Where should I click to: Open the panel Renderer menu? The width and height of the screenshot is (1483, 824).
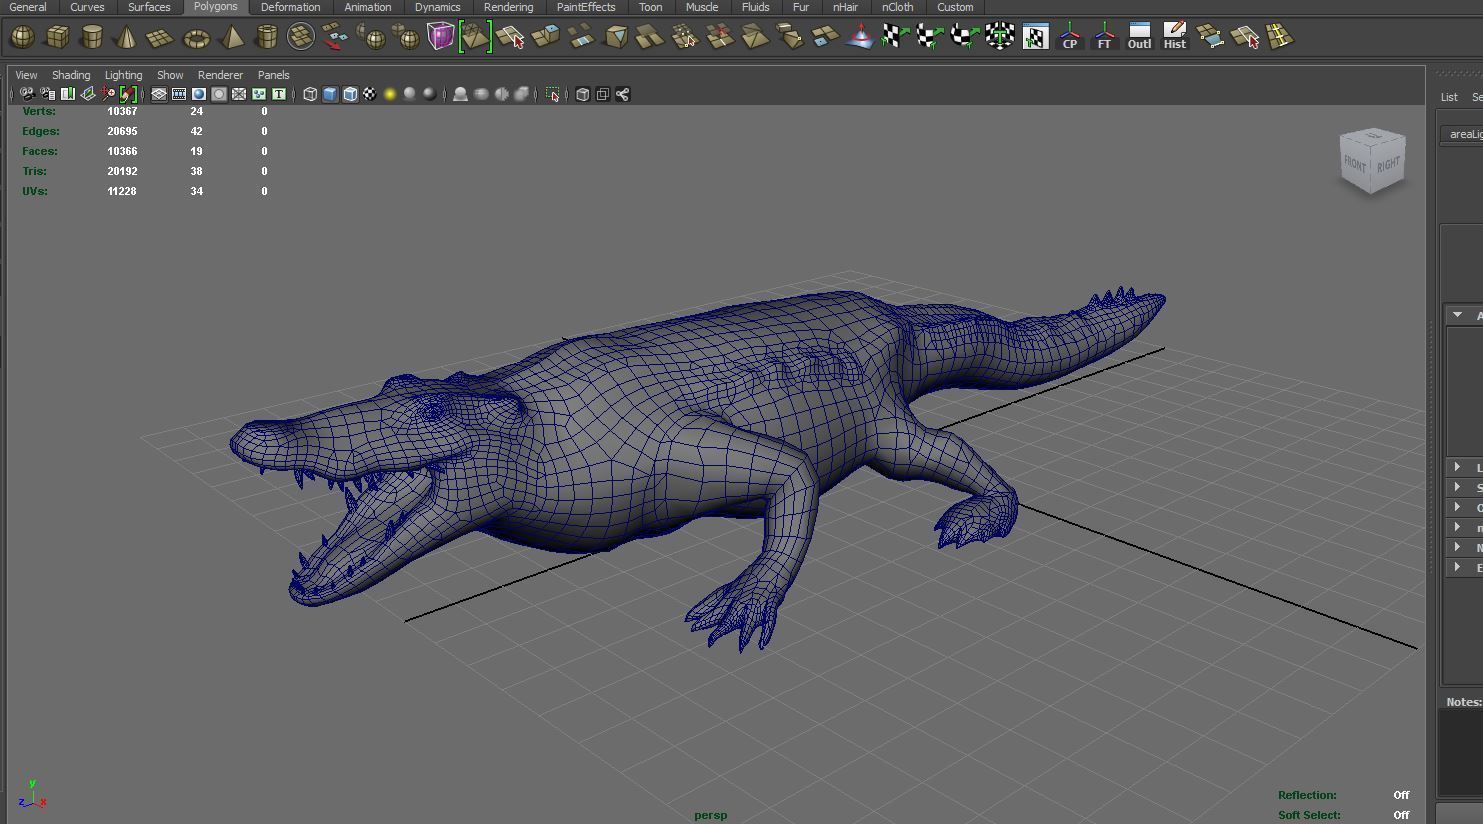point(220,75)
